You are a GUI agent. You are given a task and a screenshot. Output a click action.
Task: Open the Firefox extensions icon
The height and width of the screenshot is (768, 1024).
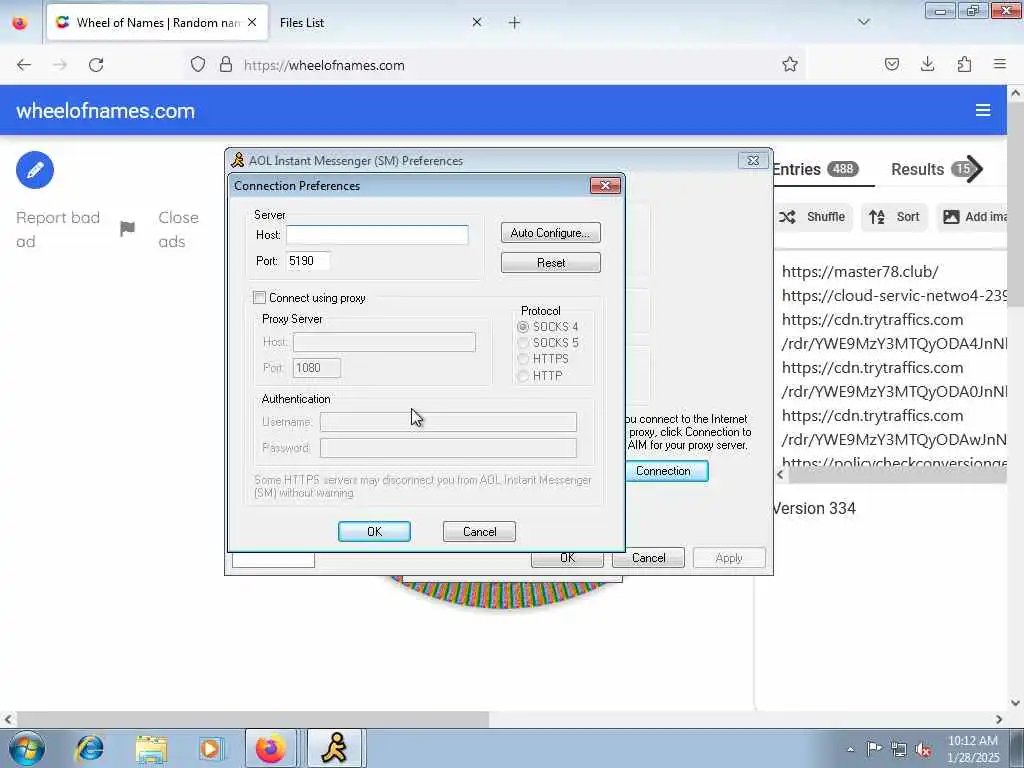click(x=964, y=64)
